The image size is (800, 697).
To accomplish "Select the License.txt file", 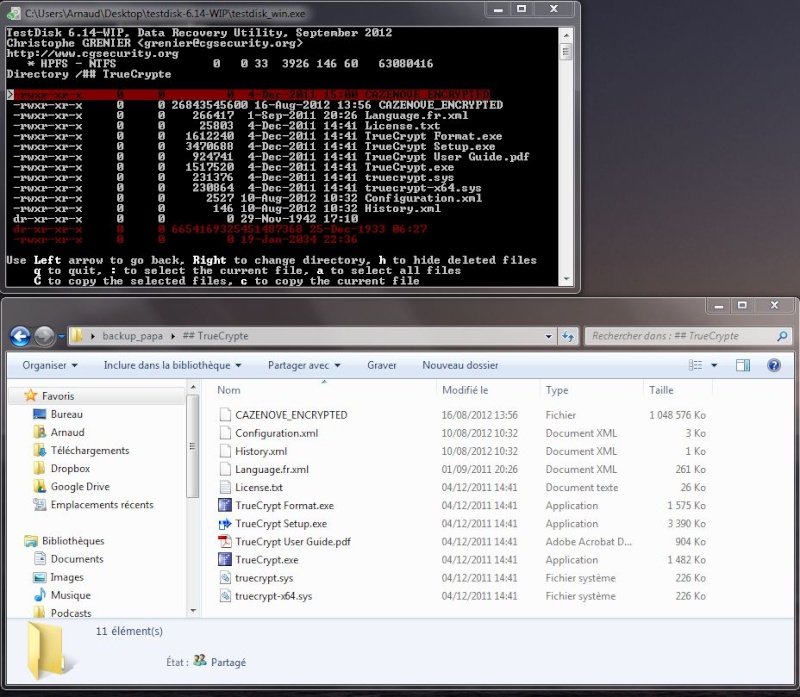I will pos(259,487).
